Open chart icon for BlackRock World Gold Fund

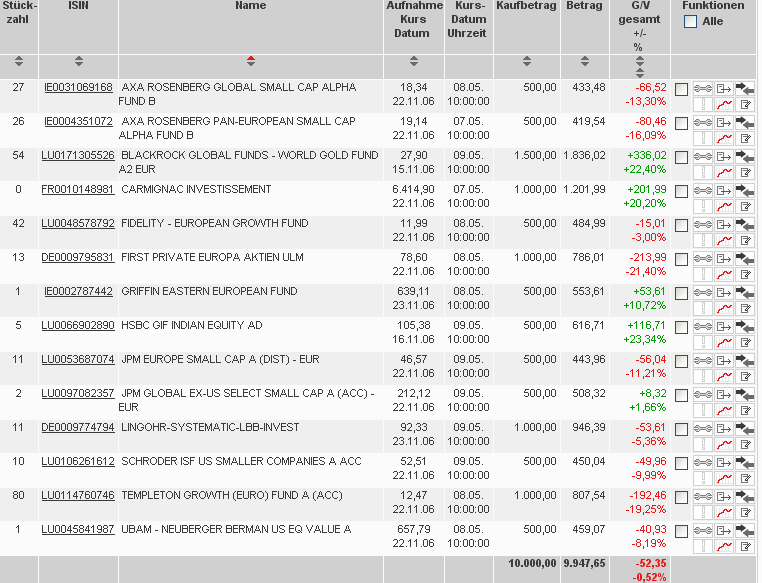point(724,171)
